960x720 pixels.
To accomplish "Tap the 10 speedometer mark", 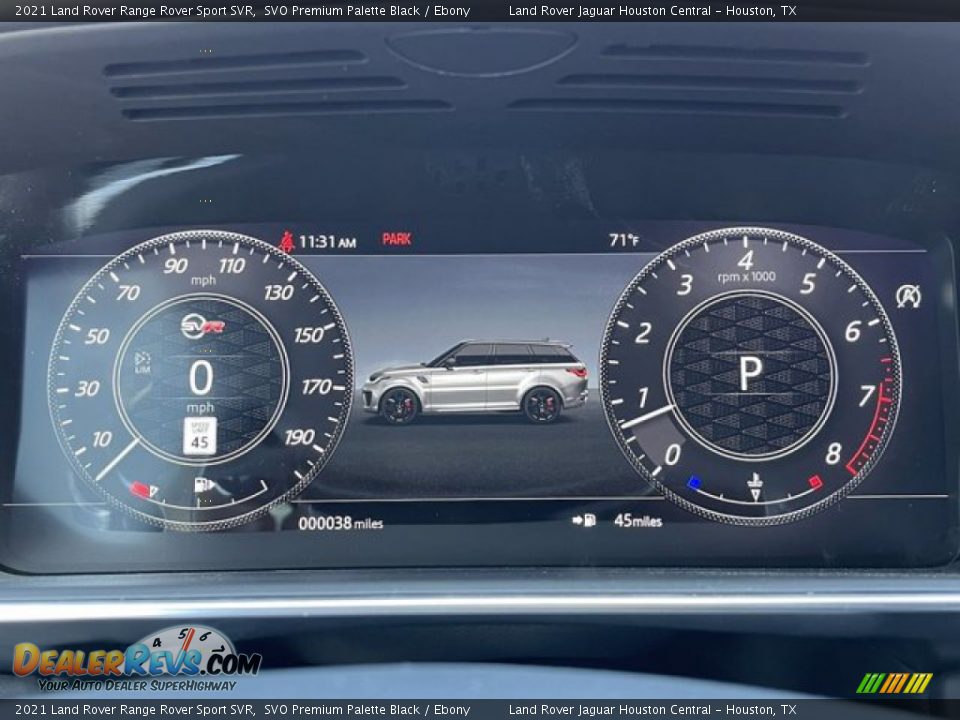I will (x=102, y=439).
